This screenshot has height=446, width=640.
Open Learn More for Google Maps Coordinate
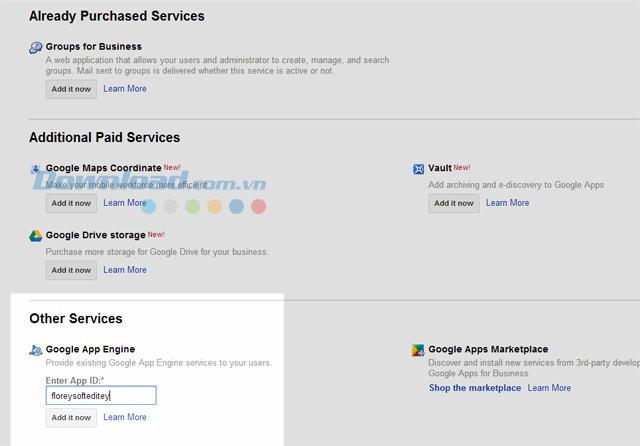click(124, 203)
